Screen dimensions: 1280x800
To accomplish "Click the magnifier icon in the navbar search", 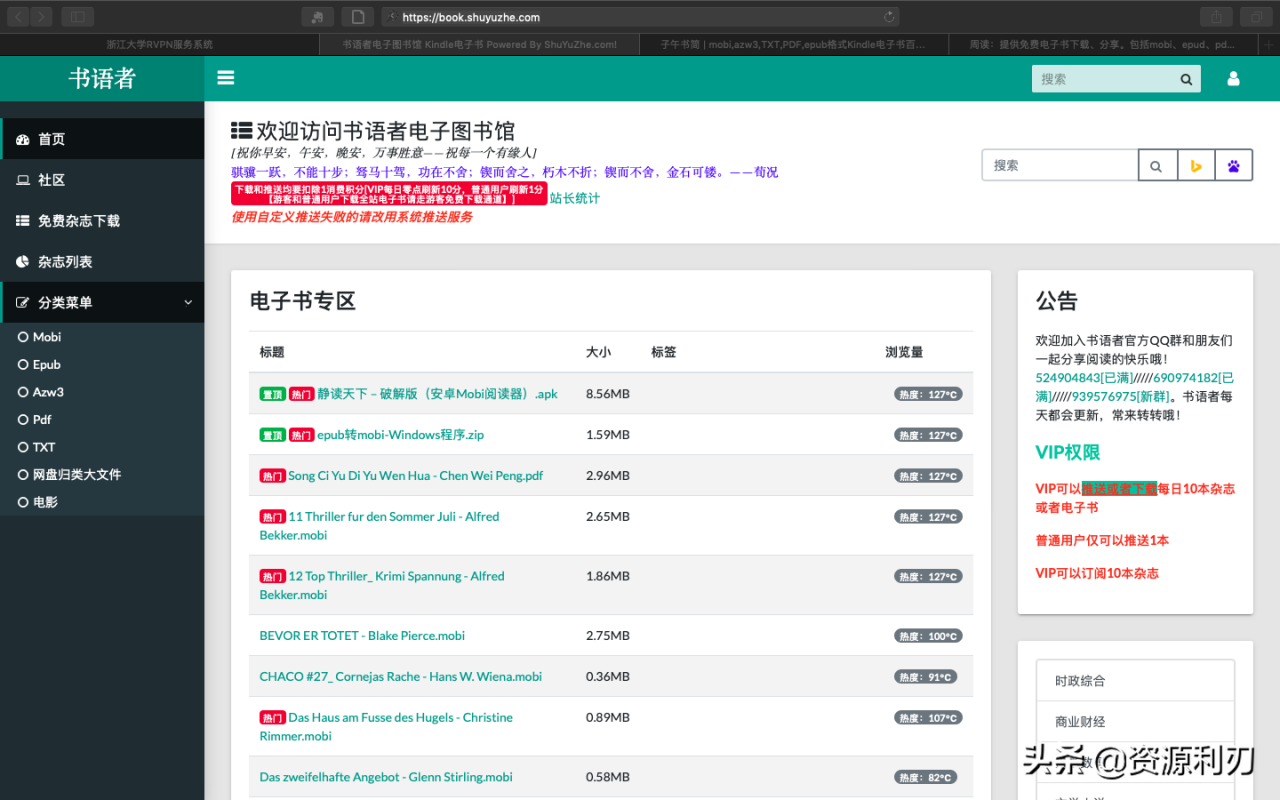I will [x=1186, y=78].
